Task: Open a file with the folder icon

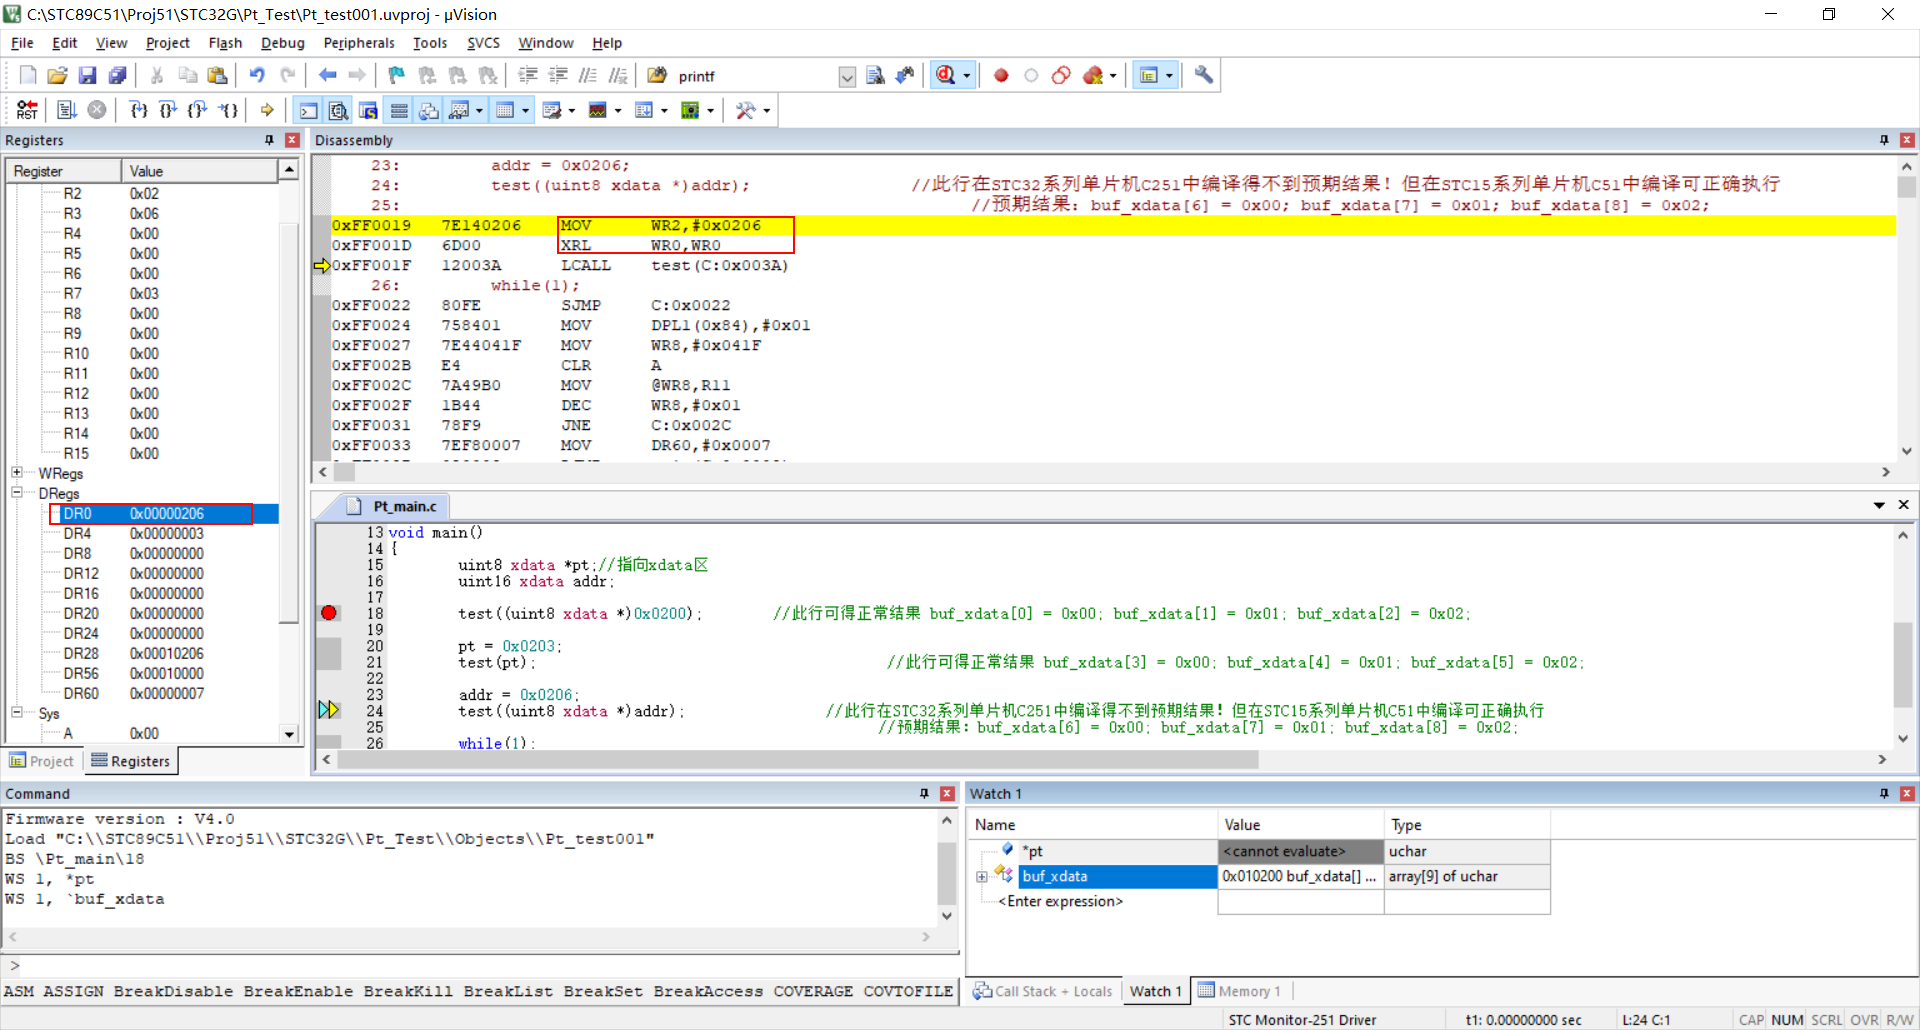Action: click(58, 75)
